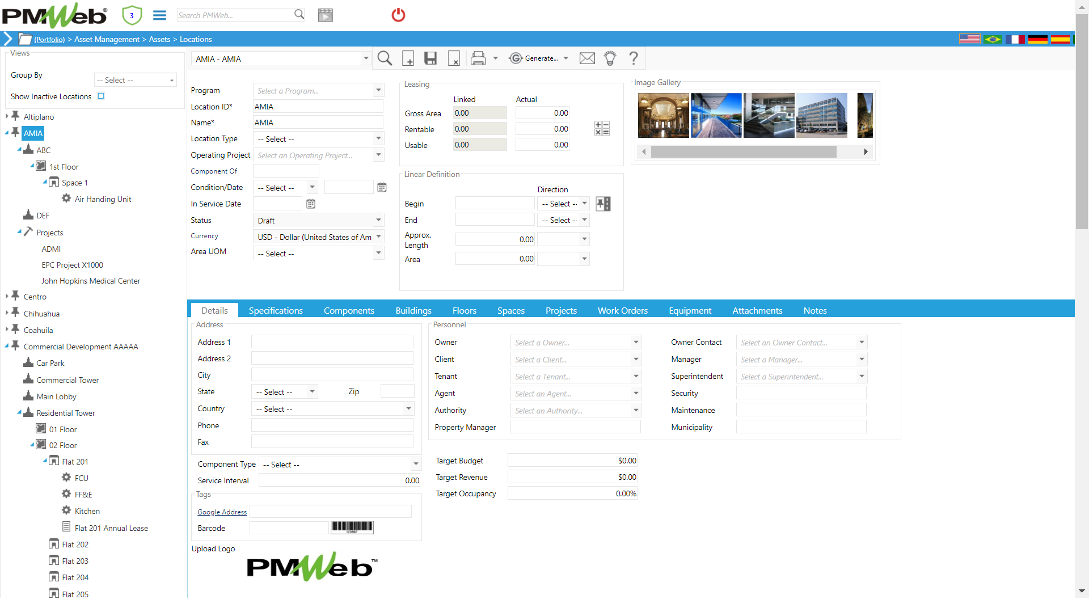Open help question mark icon
This screenshot has height=600, width=1089.
click(633, 58)
